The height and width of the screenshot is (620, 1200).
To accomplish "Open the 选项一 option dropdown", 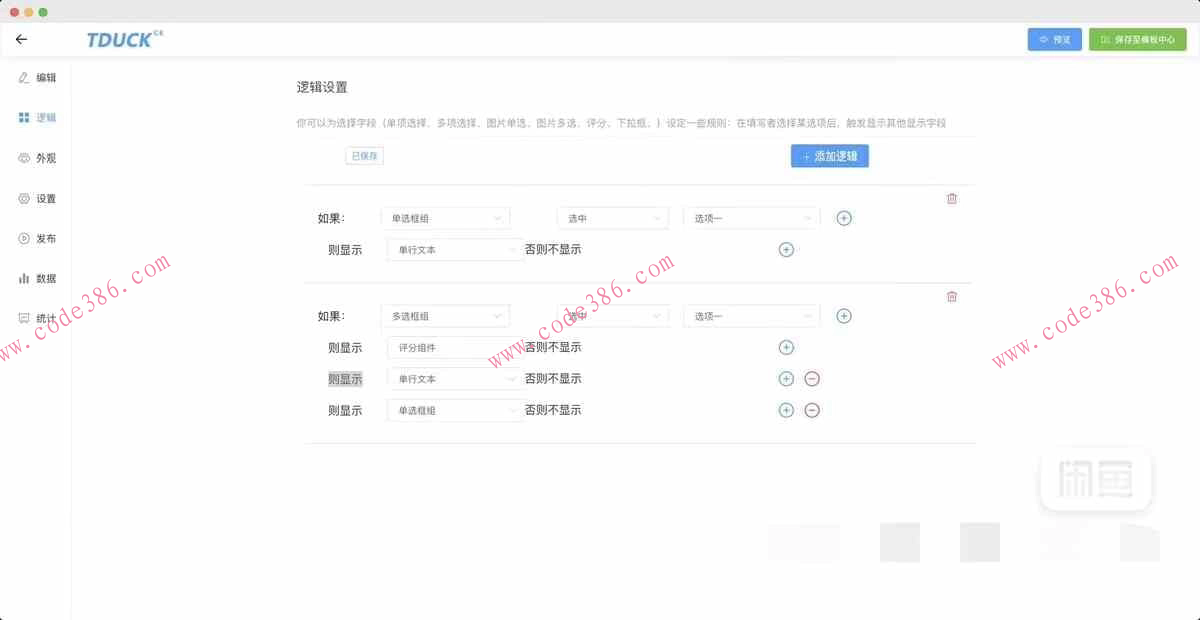I will click(x=751, y=217).
